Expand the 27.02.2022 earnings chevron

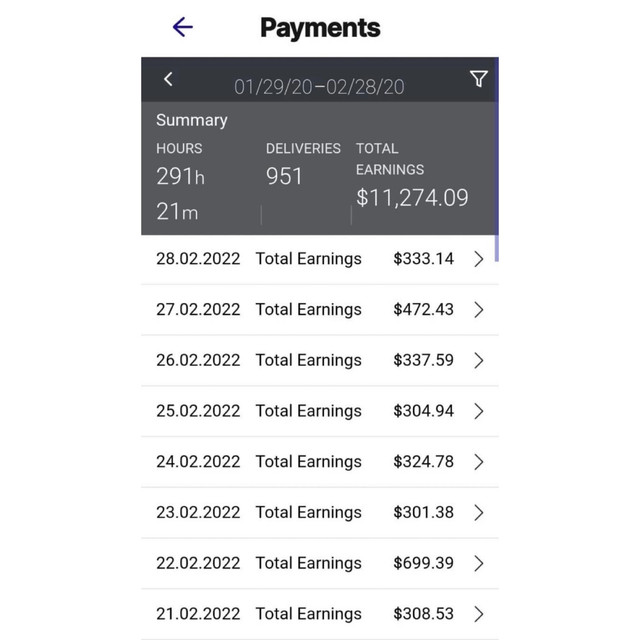pos(478,310)
